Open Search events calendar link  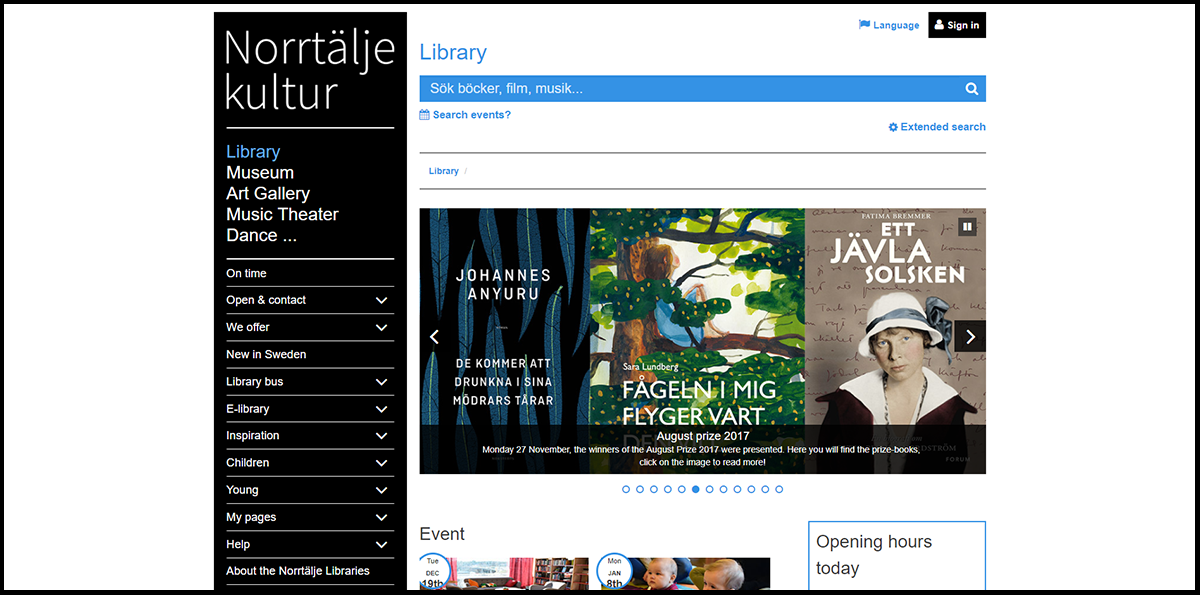[465, 115]
